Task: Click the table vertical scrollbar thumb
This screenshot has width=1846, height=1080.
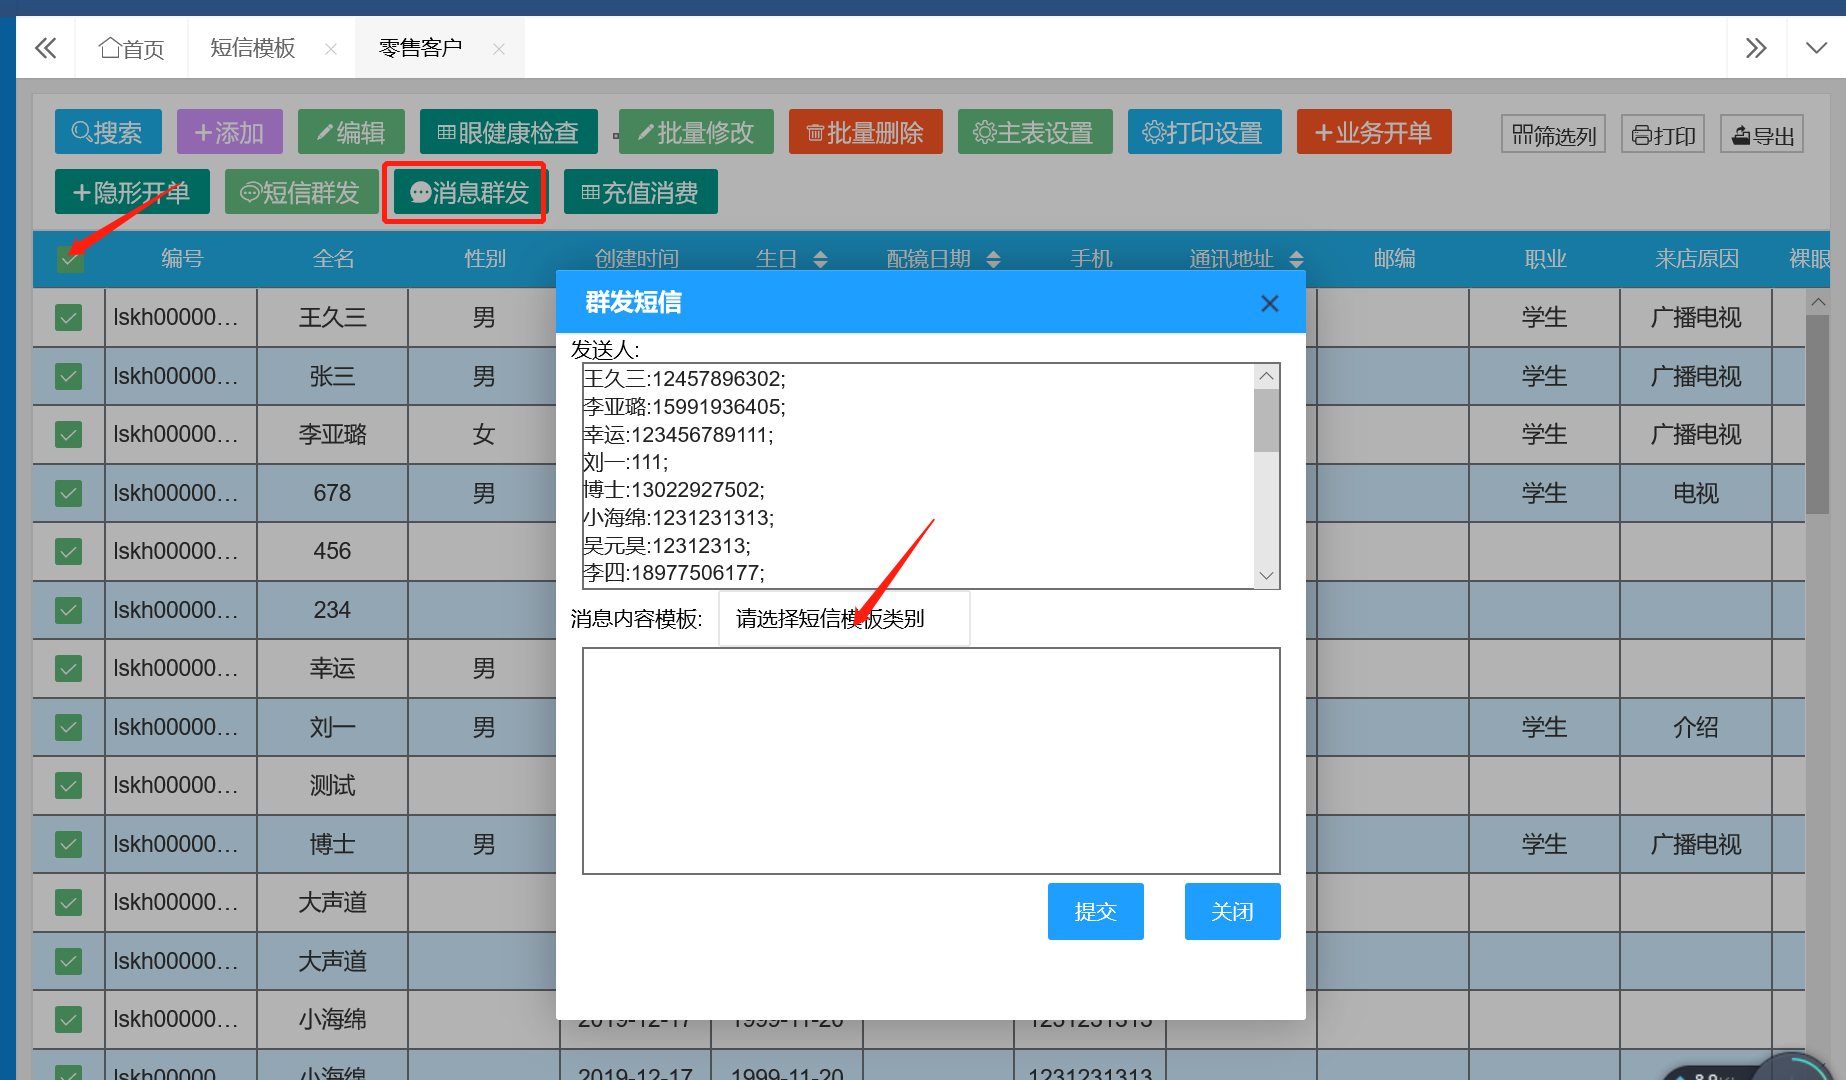Action: (x=1817, y=414)
